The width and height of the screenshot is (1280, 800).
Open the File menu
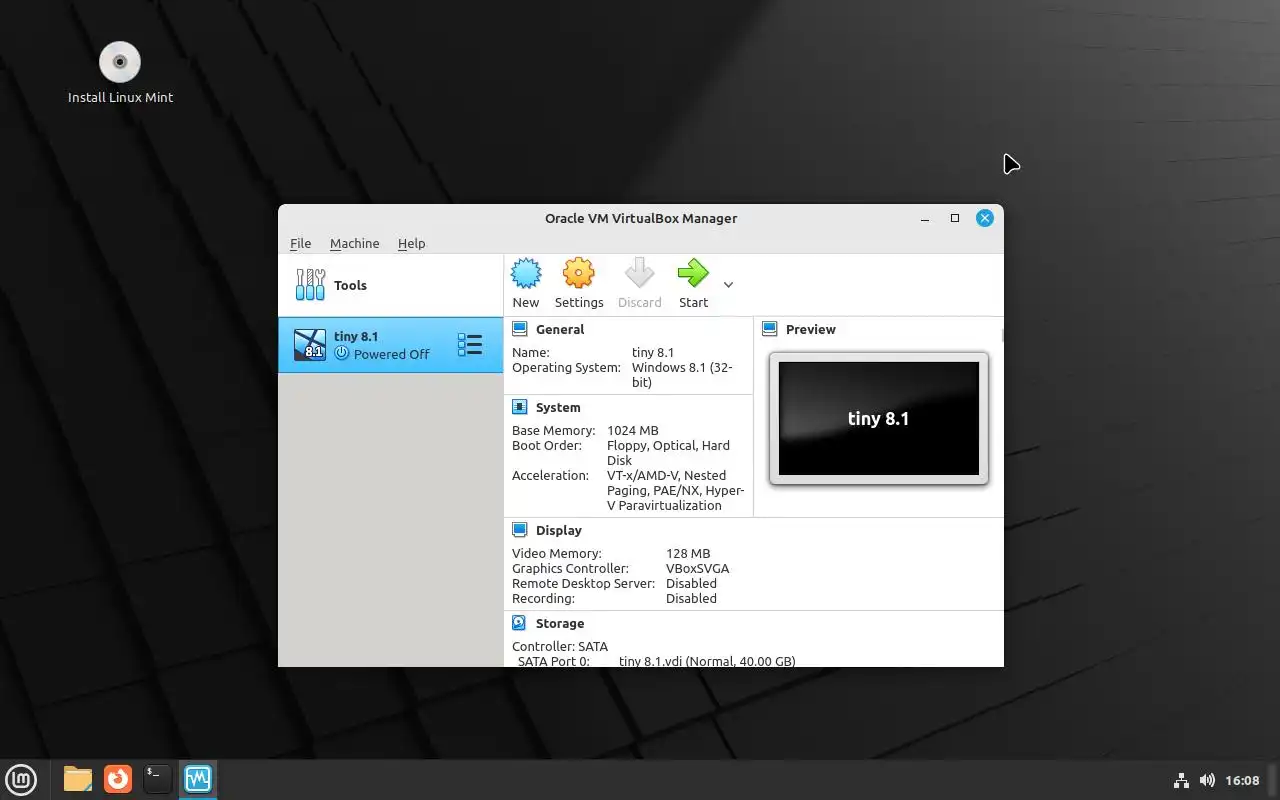301,243
